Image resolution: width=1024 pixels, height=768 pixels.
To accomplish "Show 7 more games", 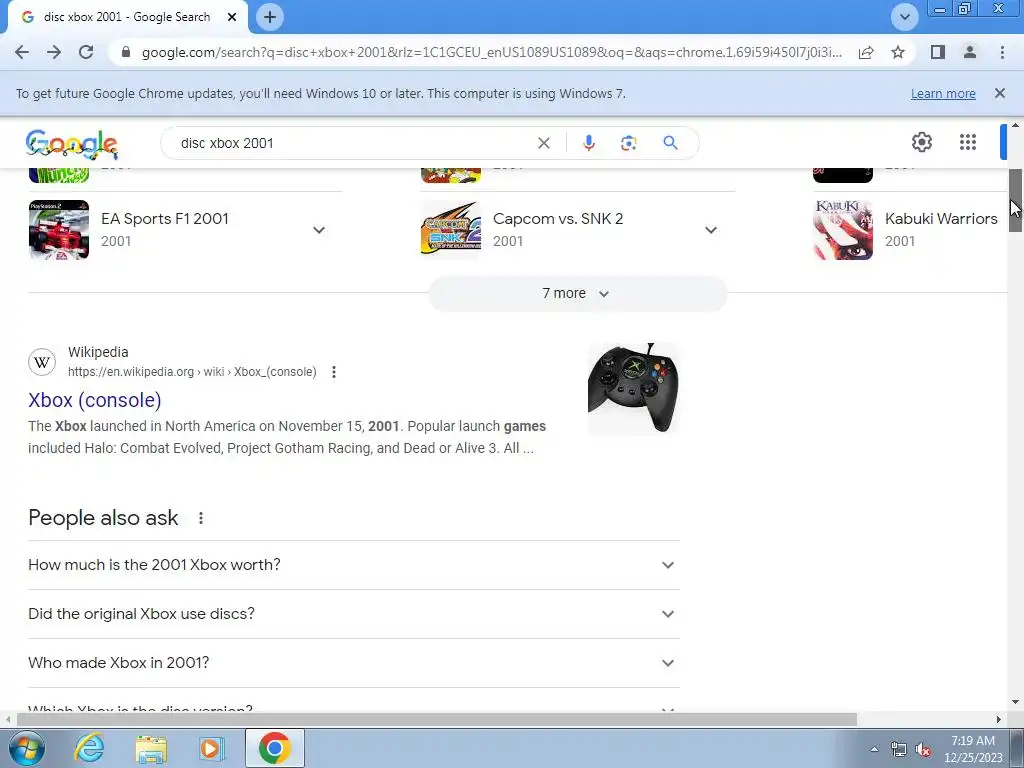I will coord(577,294).
